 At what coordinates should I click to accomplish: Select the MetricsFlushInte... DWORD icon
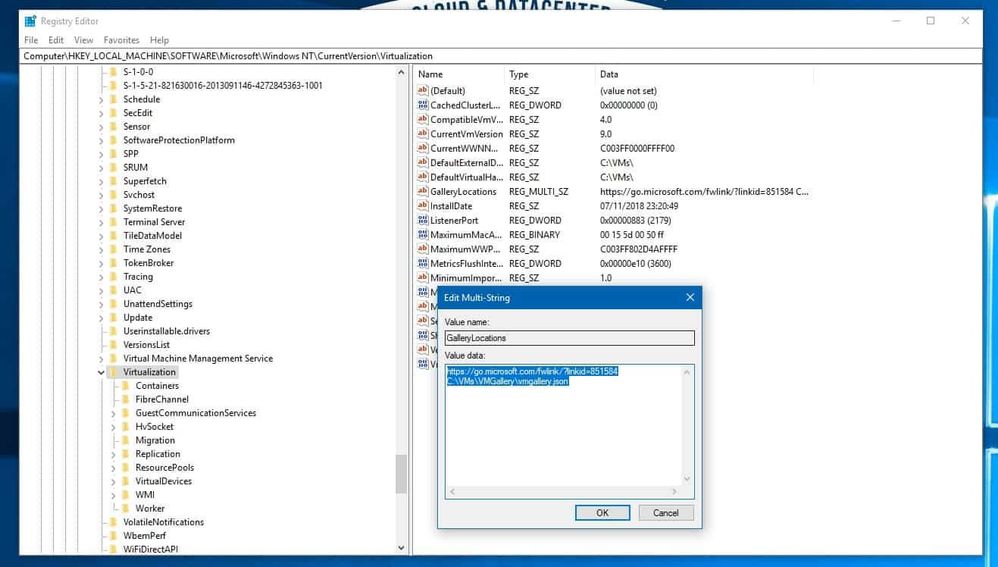pos(423,263)
